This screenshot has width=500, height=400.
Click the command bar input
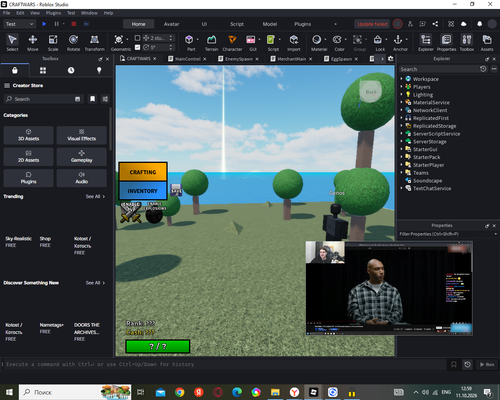[x=223, y=364]
